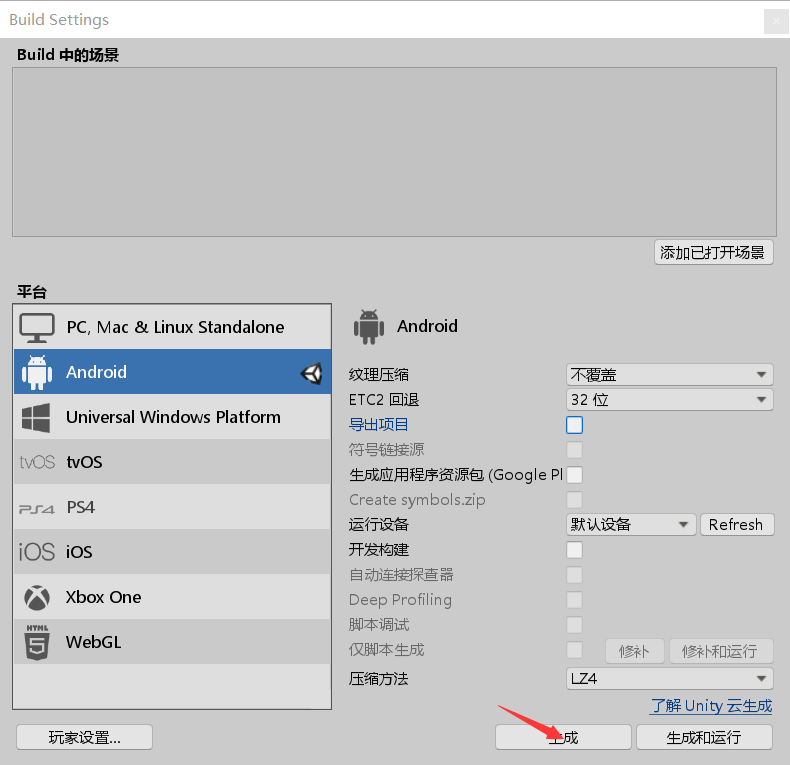Screen dimensions: 790x765
Task: Toggle the 仅脚本生成 checkbox
Action: click(574, 650)
